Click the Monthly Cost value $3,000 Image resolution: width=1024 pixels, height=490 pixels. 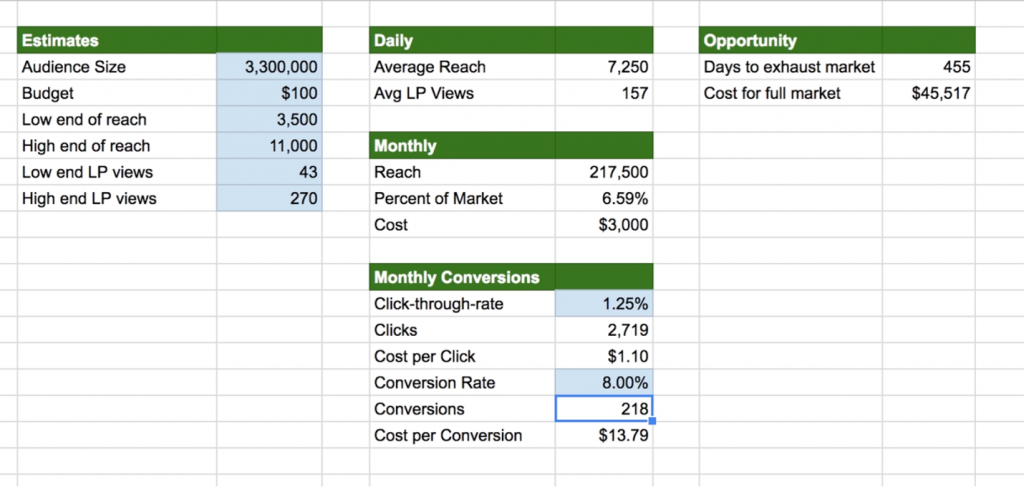tap(604, 225)
